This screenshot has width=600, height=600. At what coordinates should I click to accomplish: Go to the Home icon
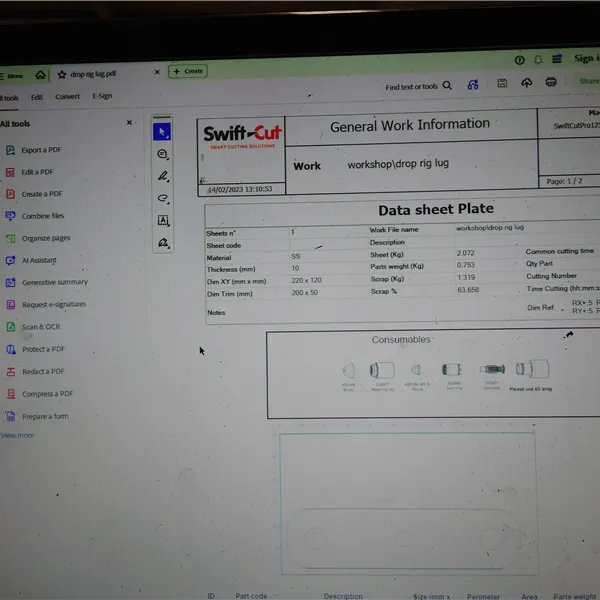click(40, 75)
